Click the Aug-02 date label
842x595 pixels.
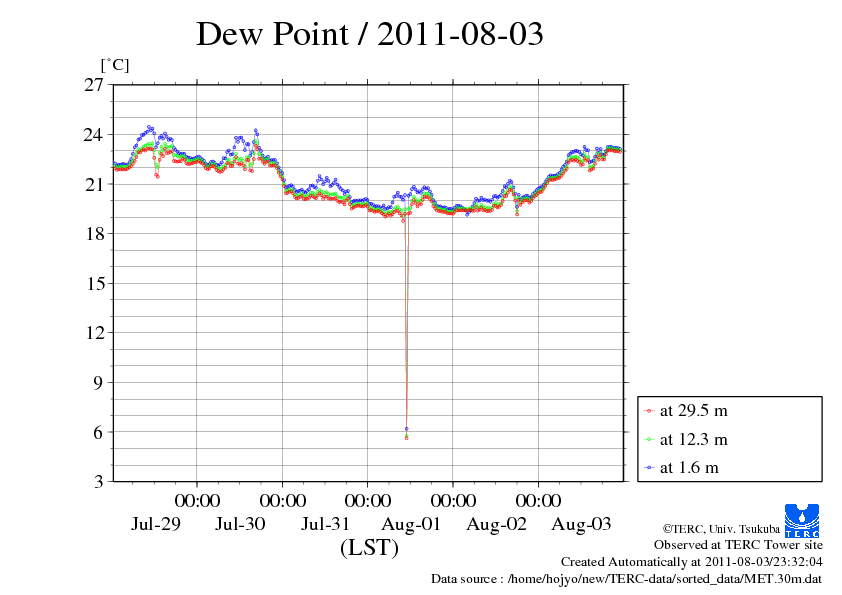497,524
